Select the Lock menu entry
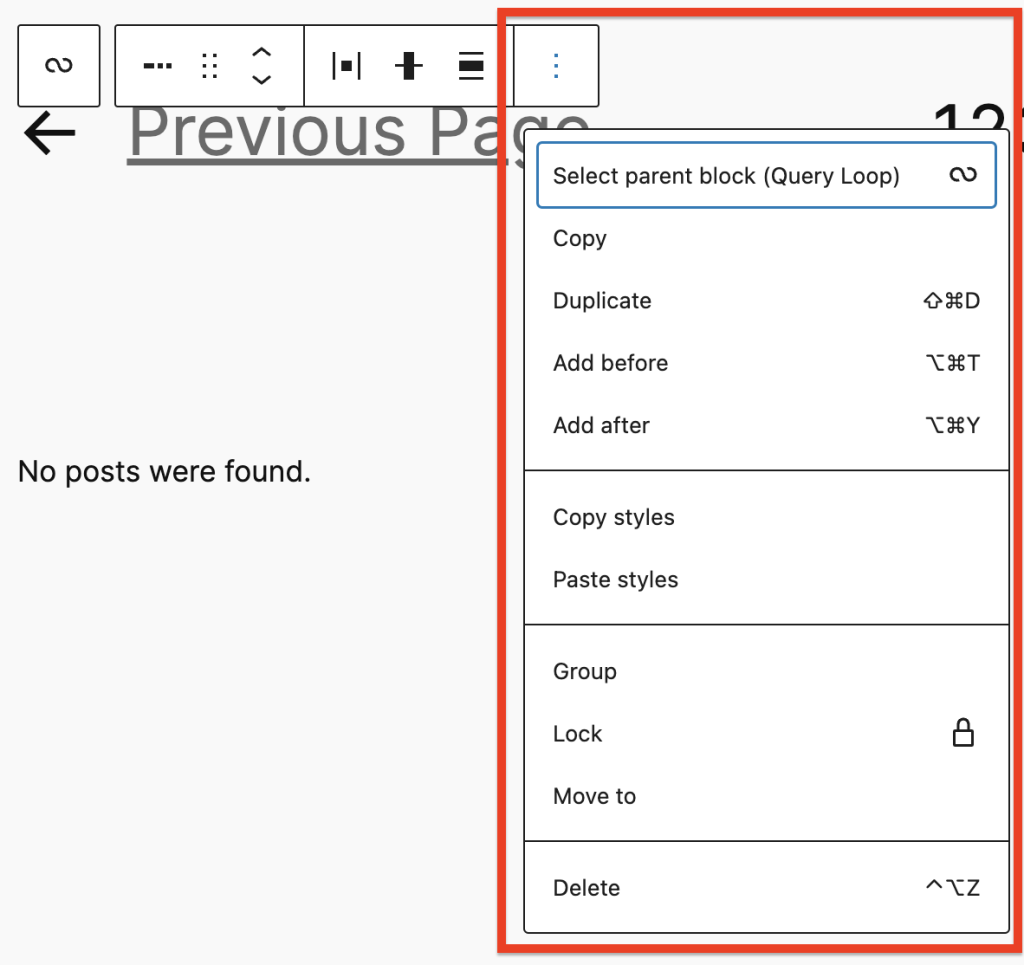Image resolution: width=1024 pixels, height=965 pixels. (x=577, y=733)
